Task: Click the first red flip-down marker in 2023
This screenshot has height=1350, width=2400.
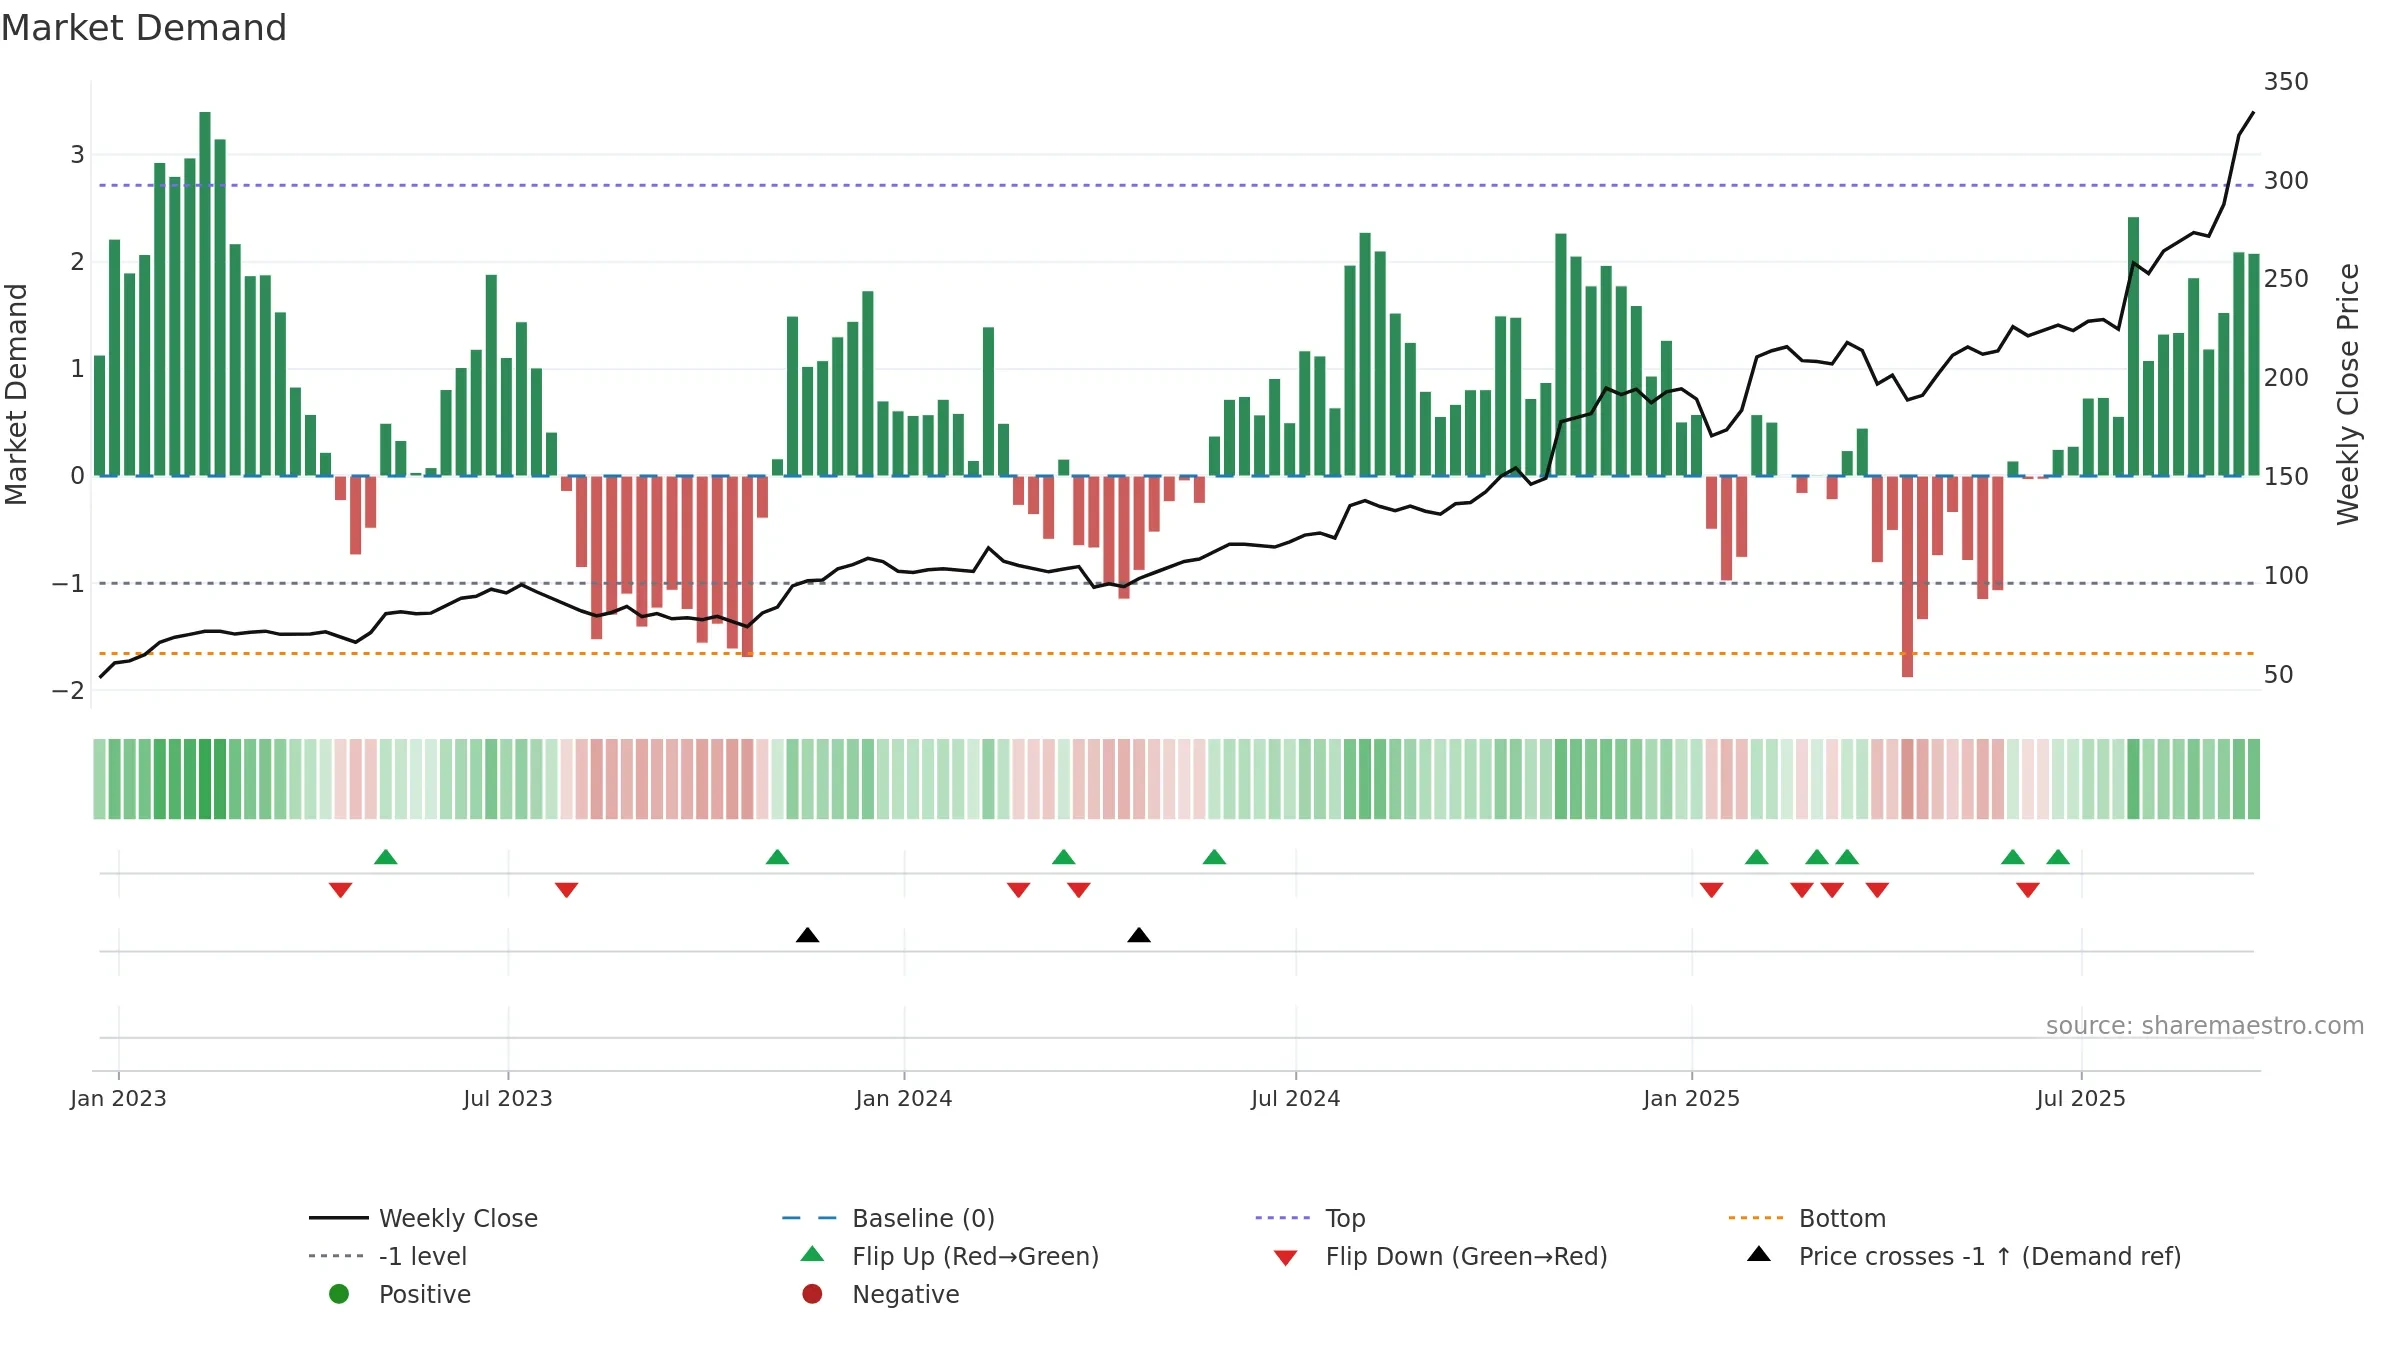Action: pos(340,890)
